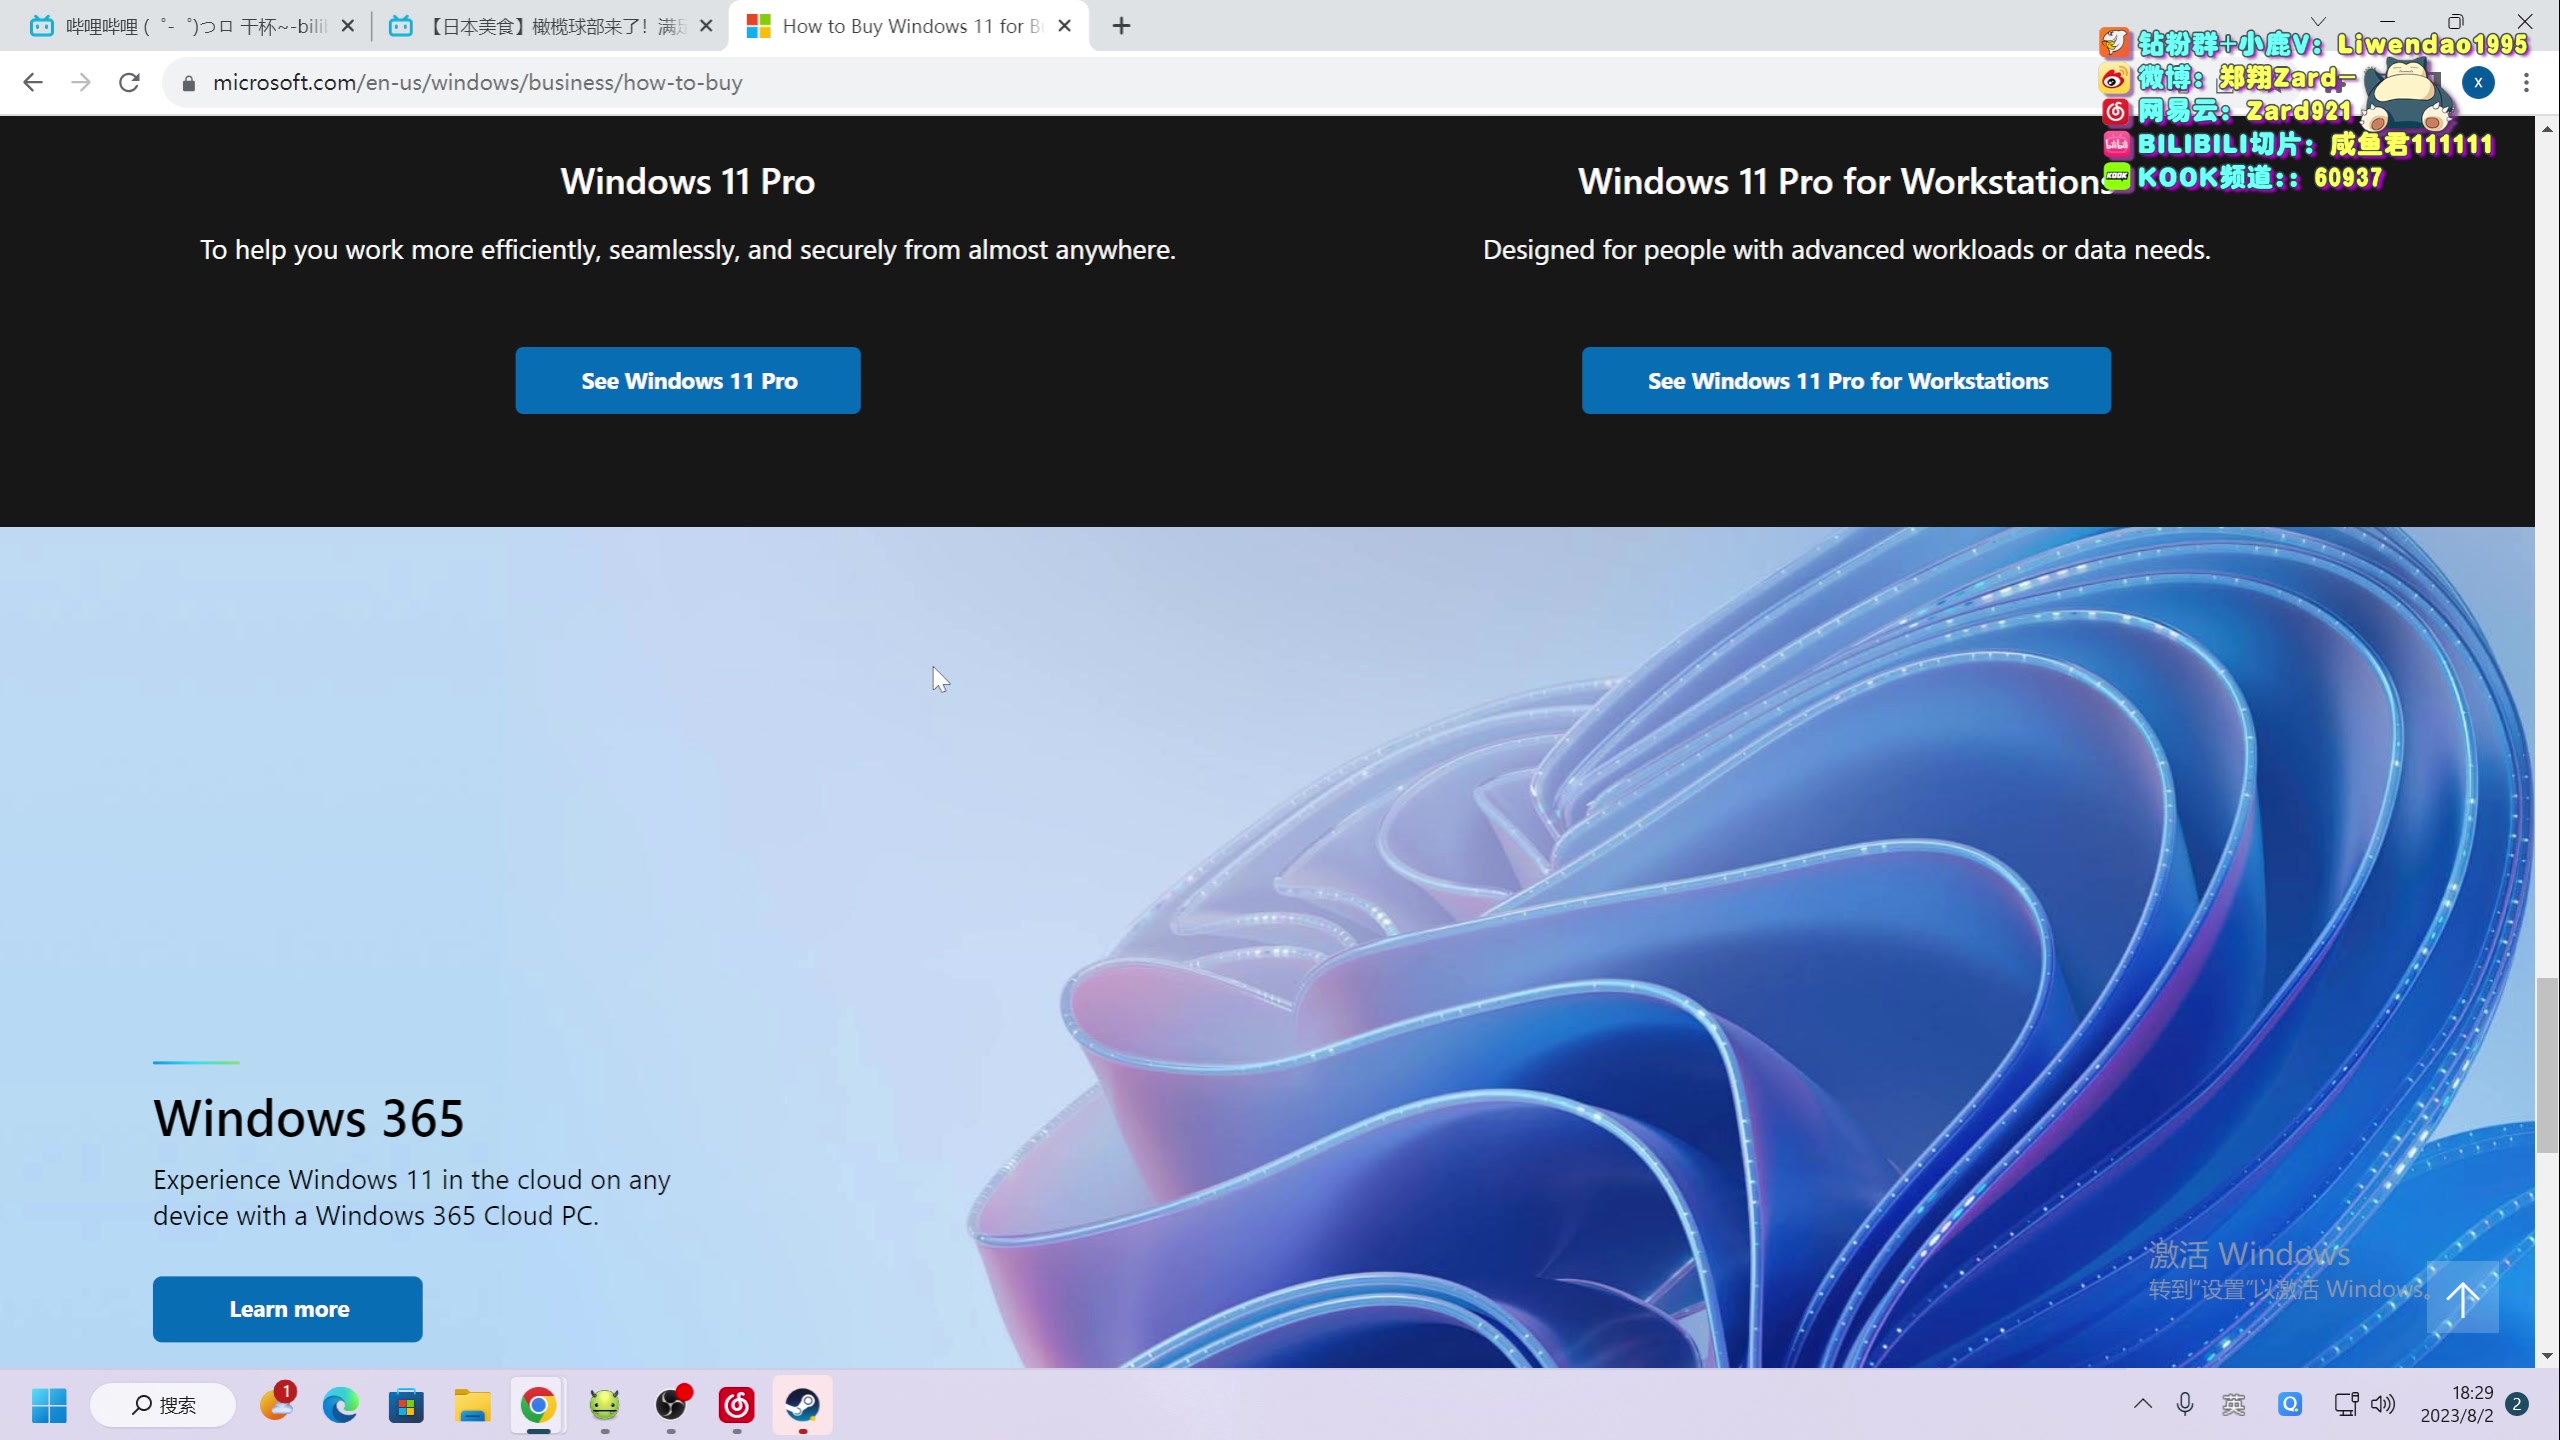Expand the hidden system tray icons chevron
The height and width of the screenshot is (1440, 2560).
point(2143,1404)
